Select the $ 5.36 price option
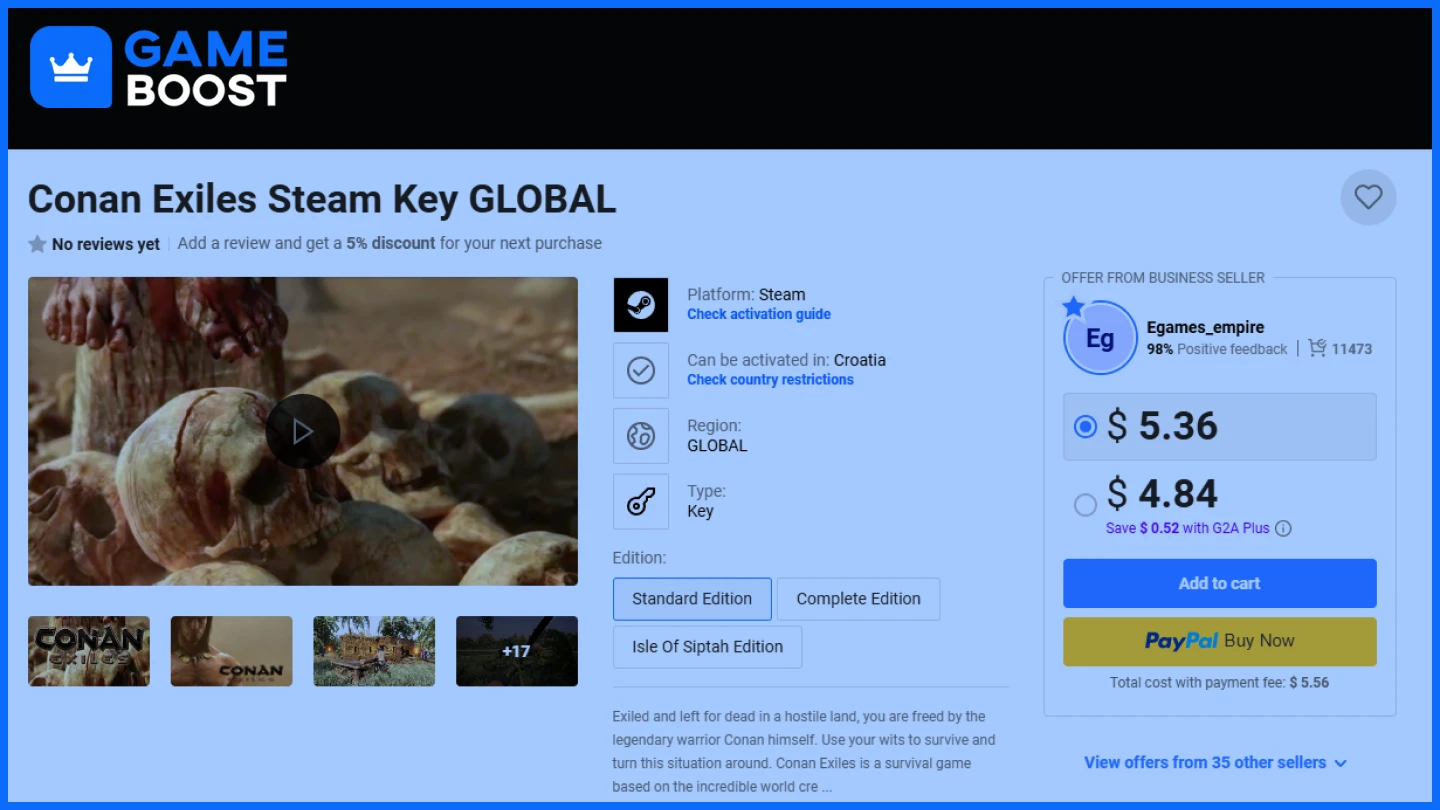 [1220, 427]
